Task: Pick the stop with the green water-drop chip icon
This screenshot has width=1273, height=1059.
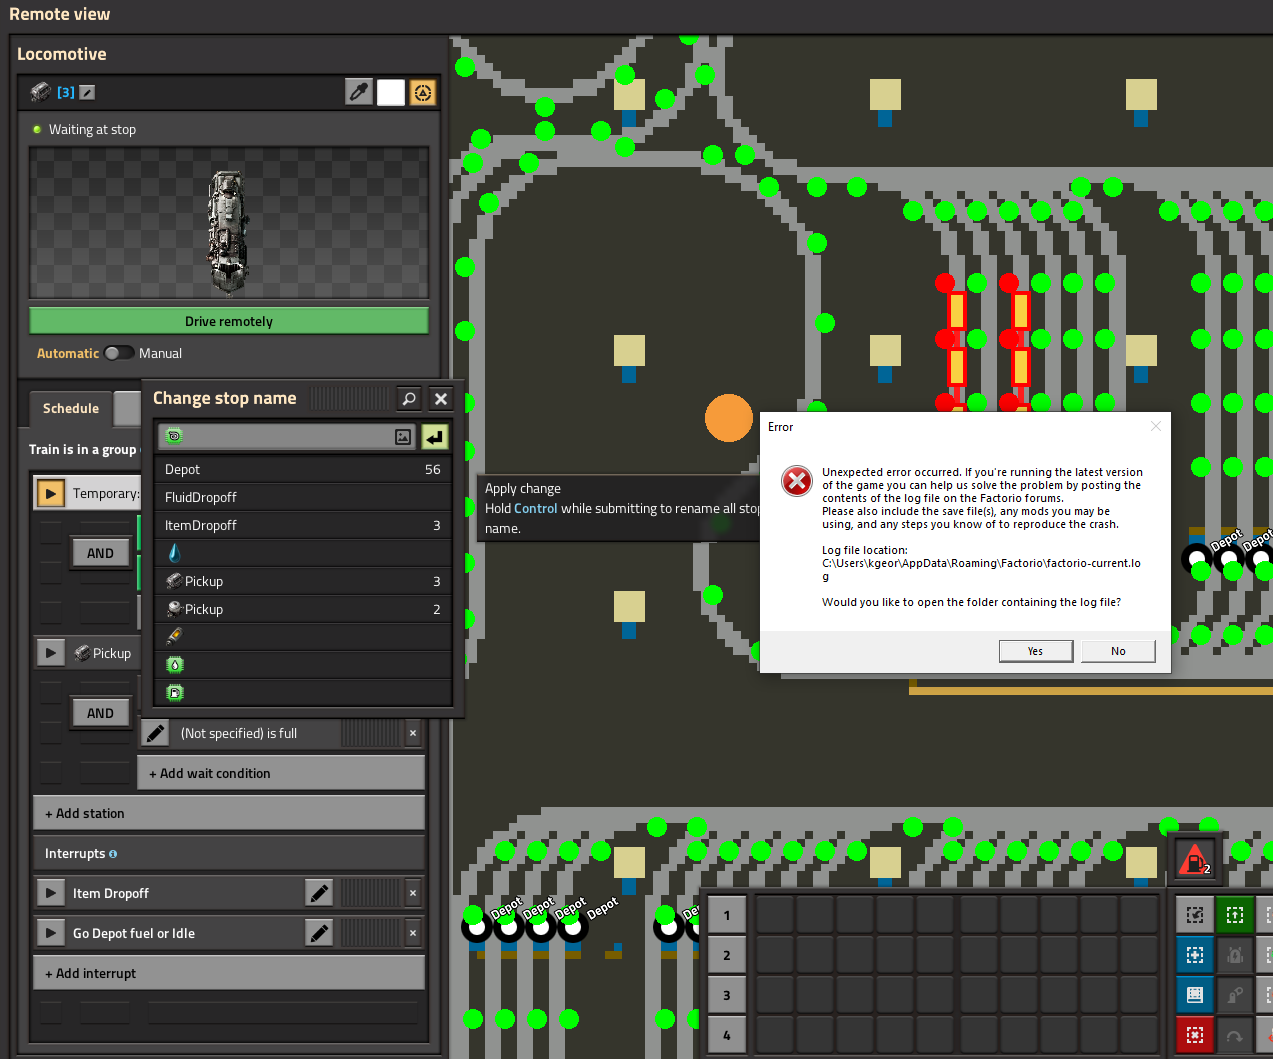Action: pos(303,664)
